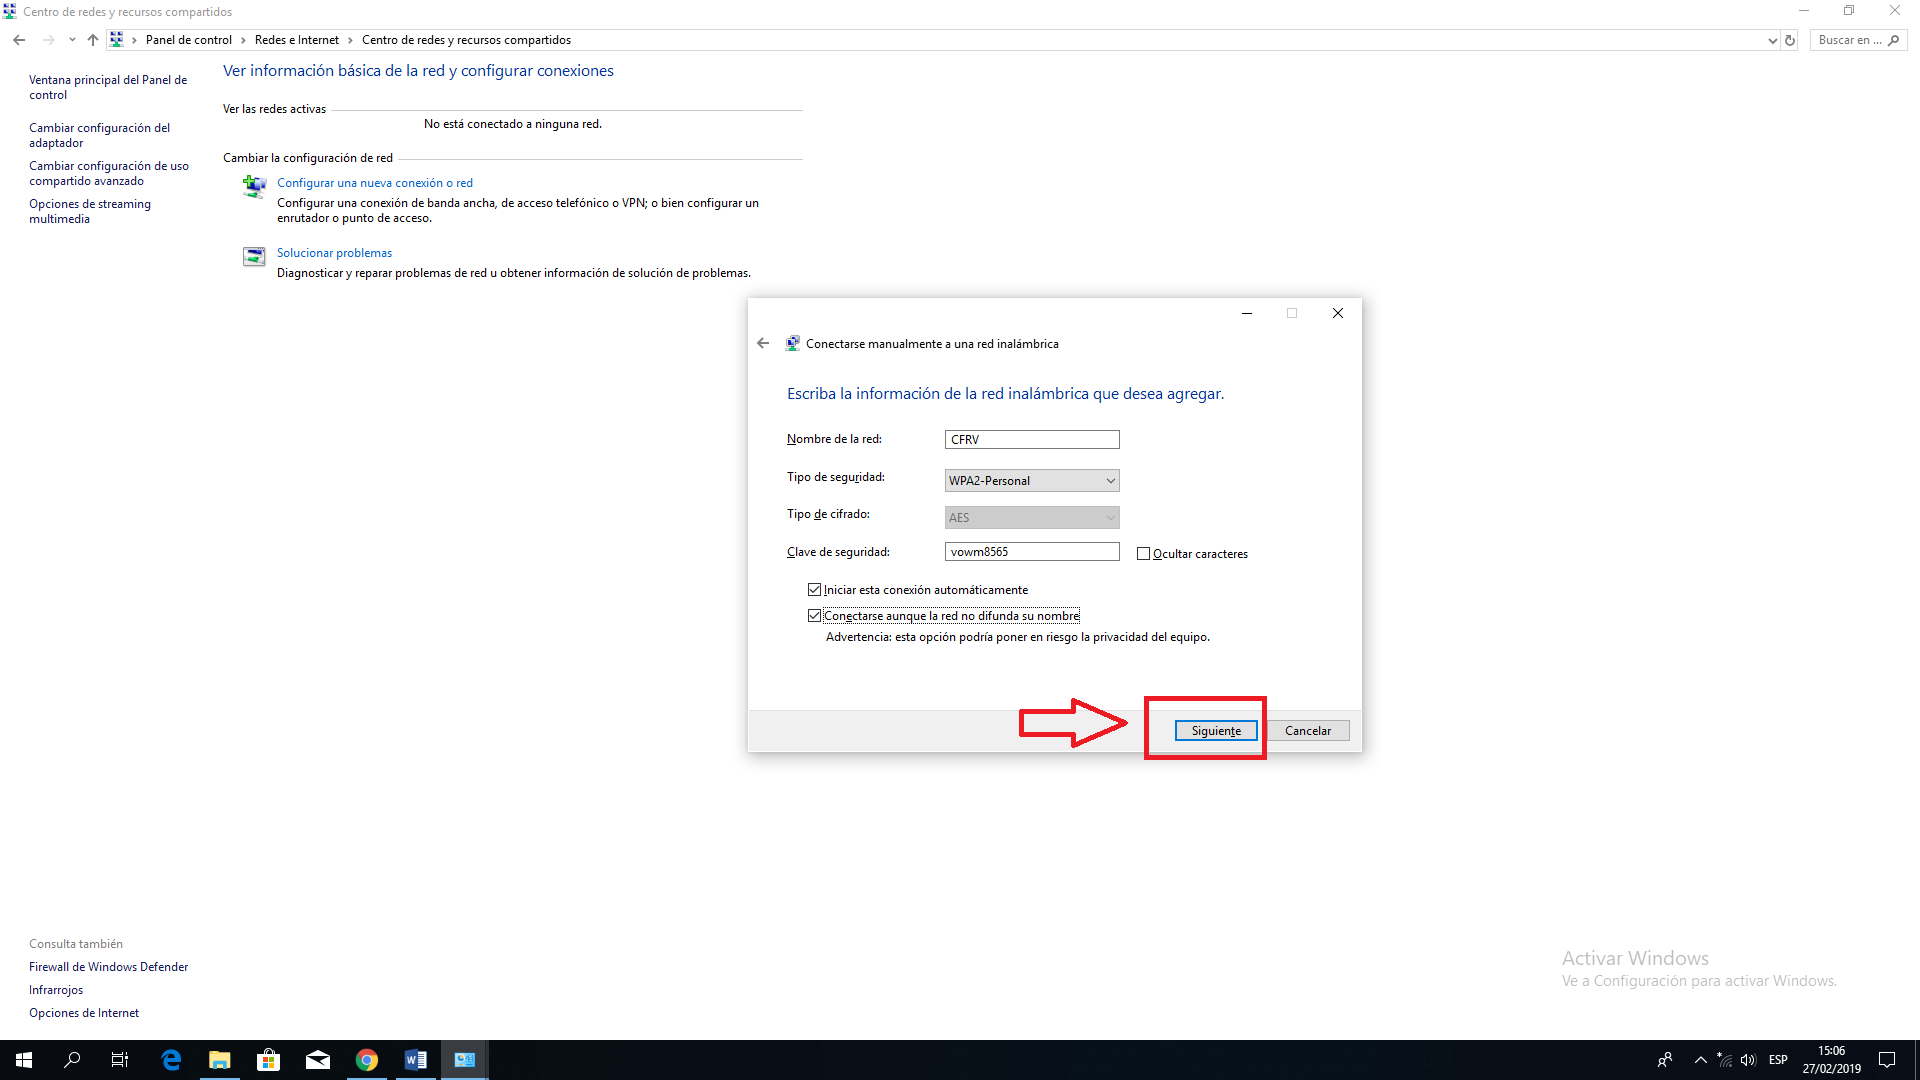Viewport: 1920px width, 1080px height.
Task: Click the up-folder arrow in navigation bar
Action: (x=92, y=40)
